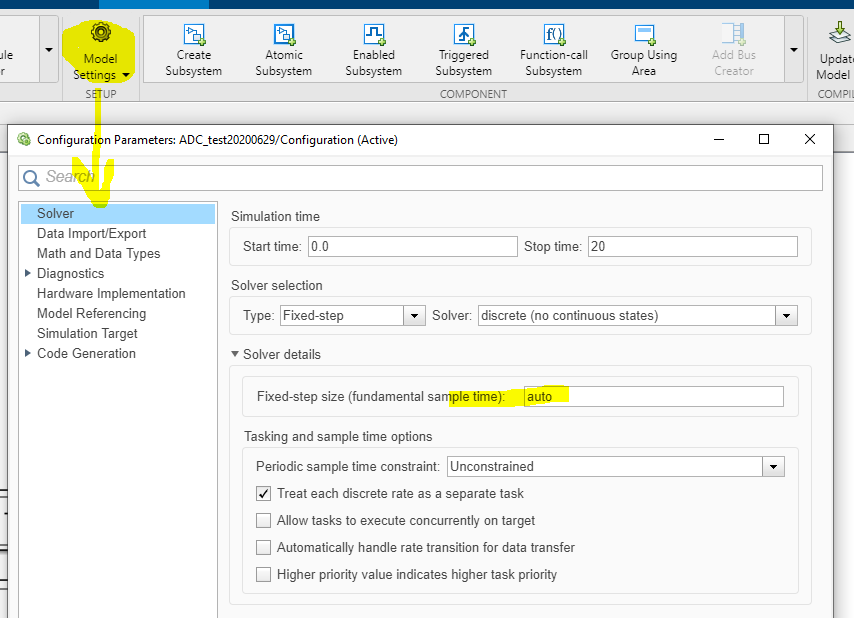This screenshot has width=854, height=618.
Task: Open Model Settings dropdown arrow
Action: [126, 75]
